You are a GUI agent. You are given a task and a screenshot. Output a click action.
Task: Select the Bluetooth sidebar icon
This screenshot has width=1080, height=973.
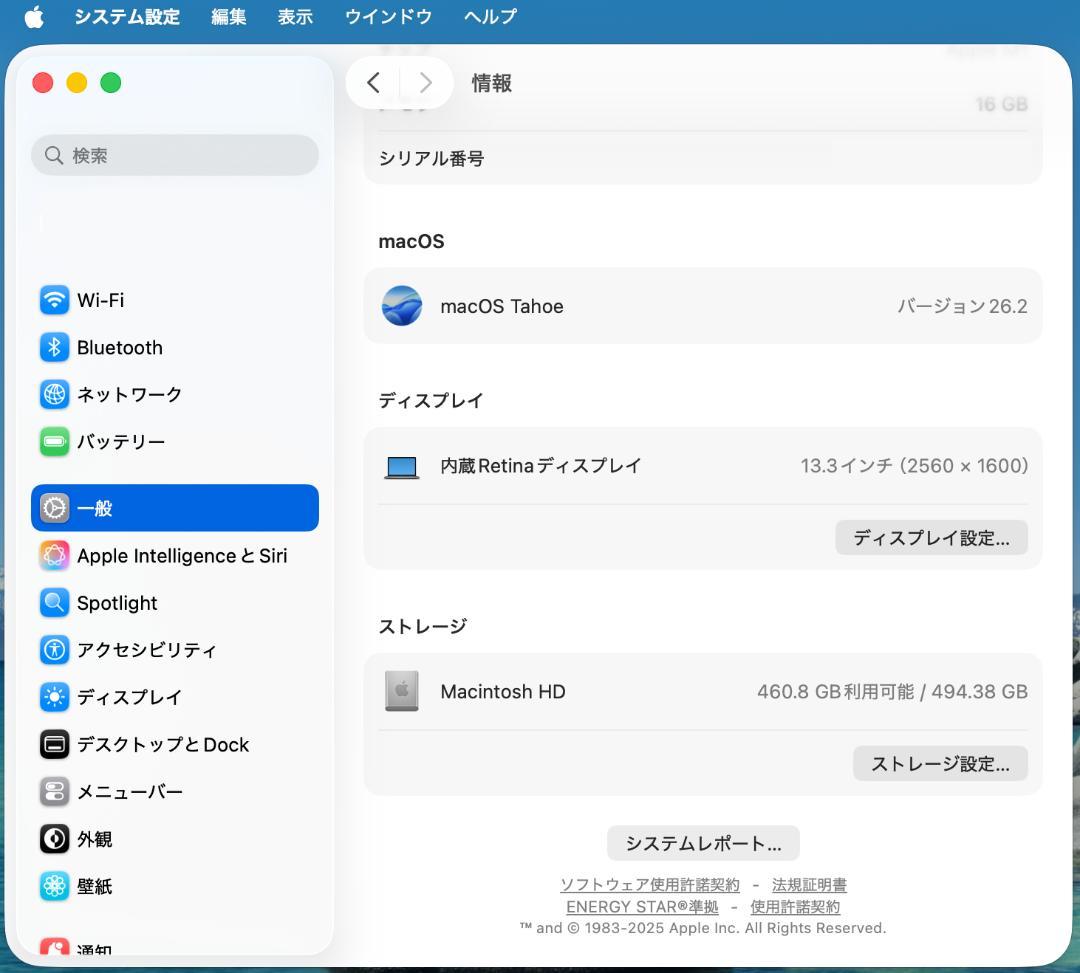[54, 347]
